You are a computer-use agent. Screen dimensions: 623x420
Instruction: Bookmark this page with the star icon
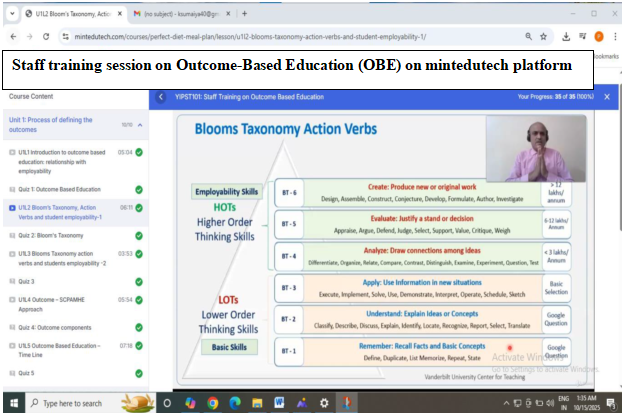(544, 36)
